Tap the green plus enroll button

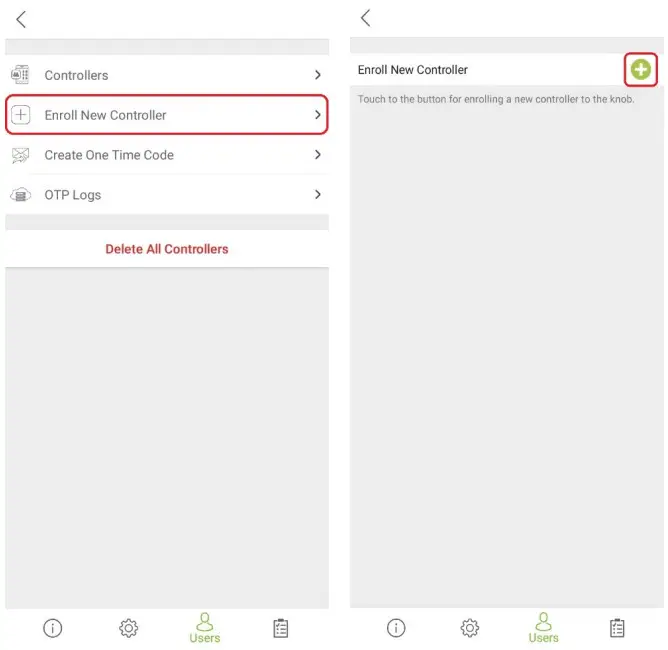pyautogui.click(x=640, y=69)
